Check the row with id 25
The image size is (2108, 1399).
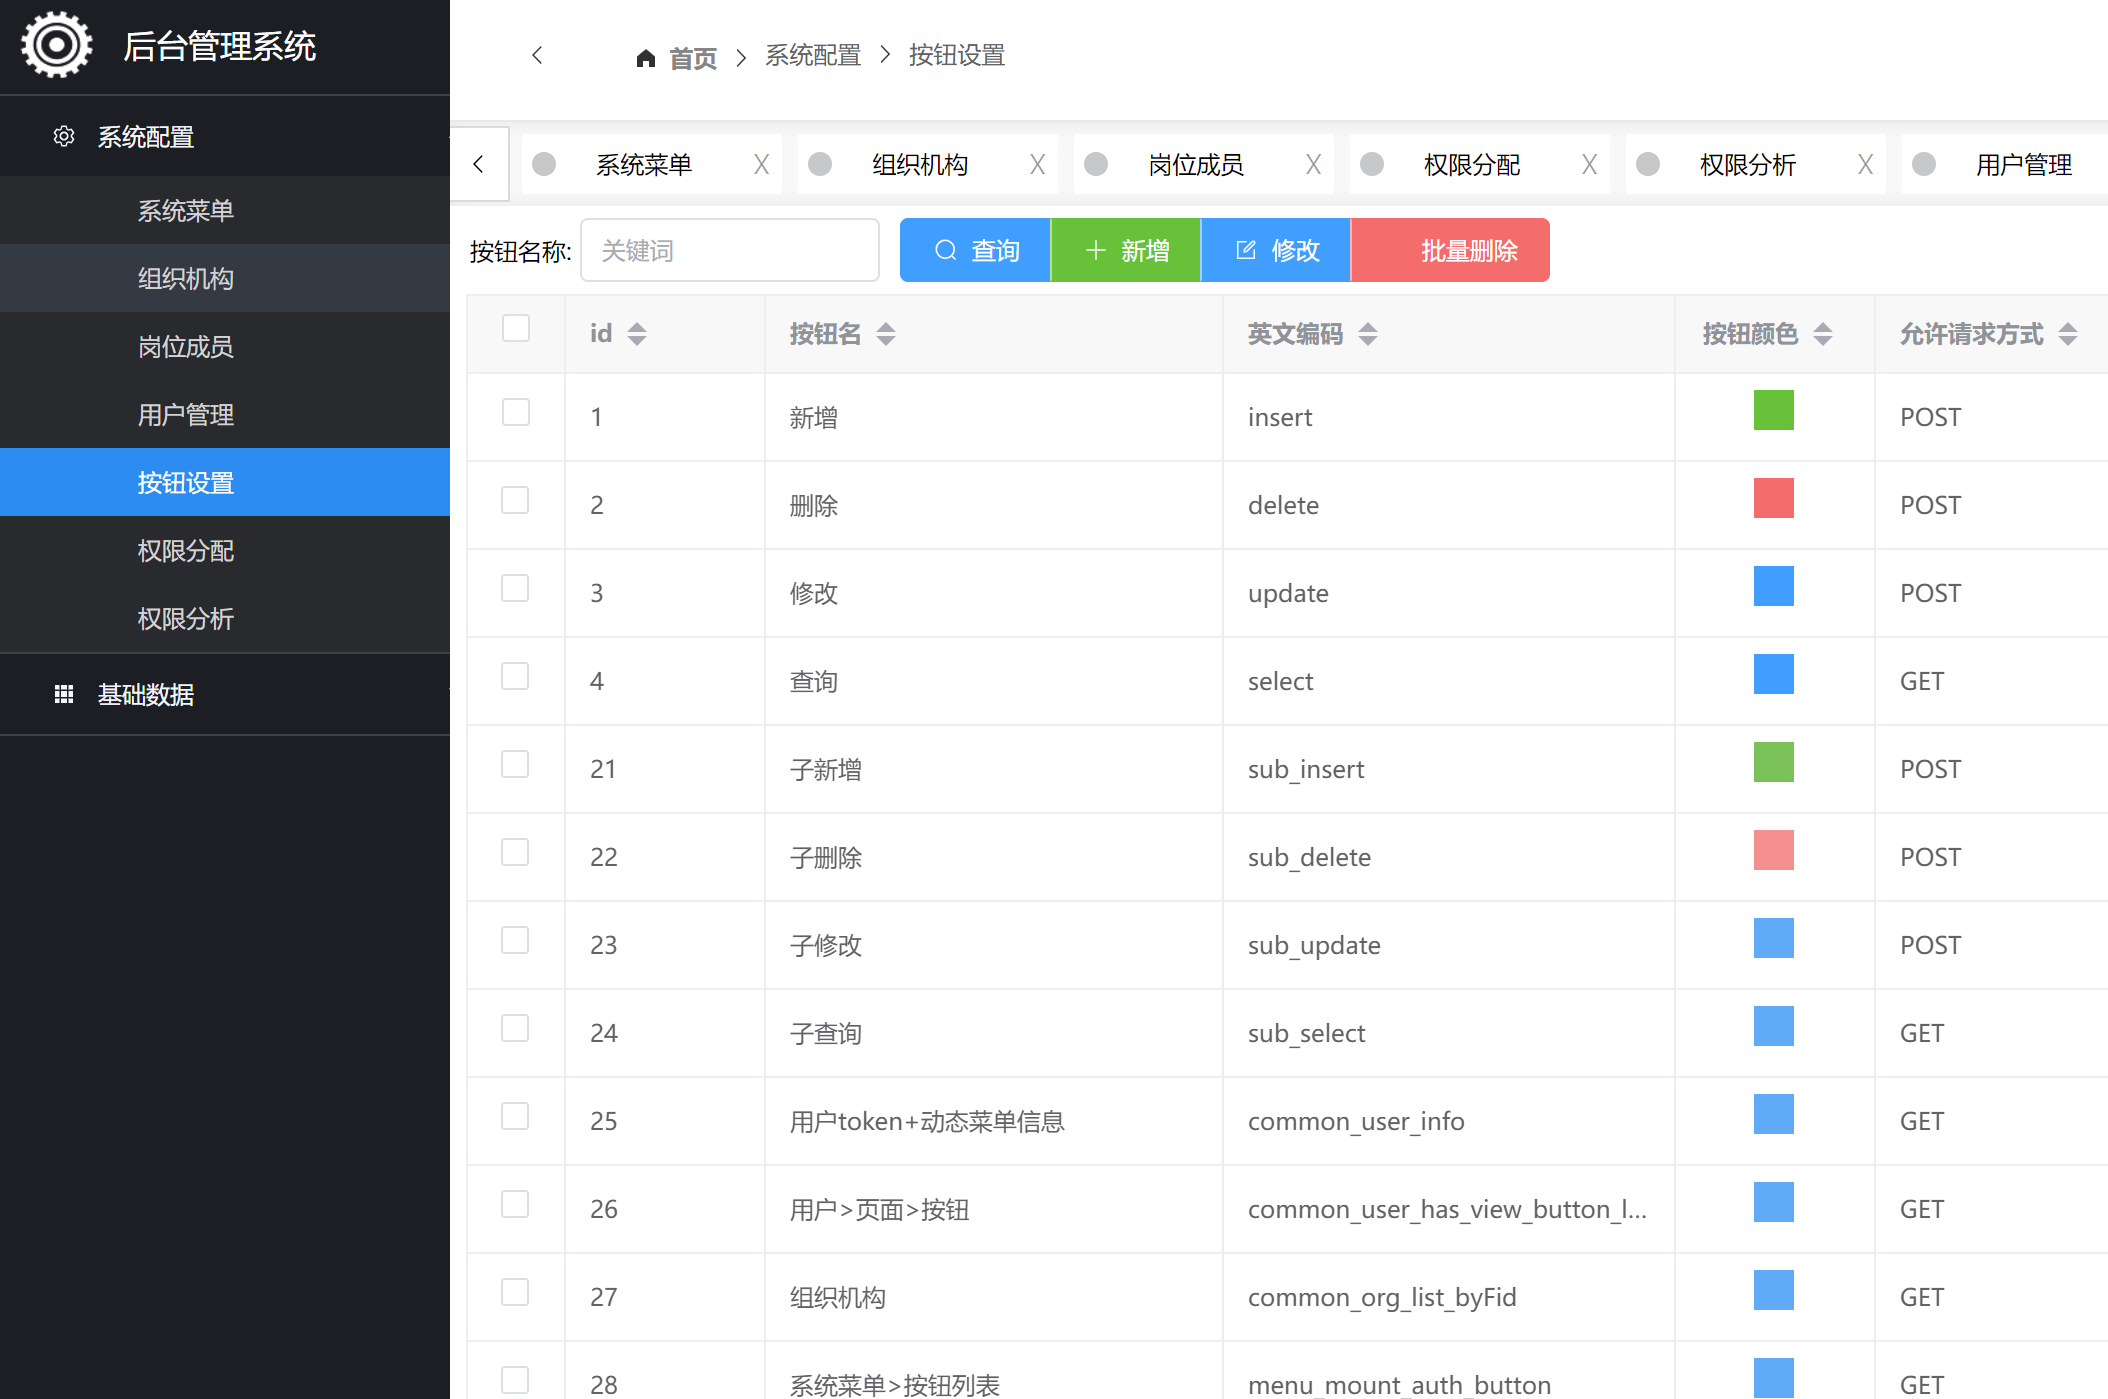(515, 1117)
